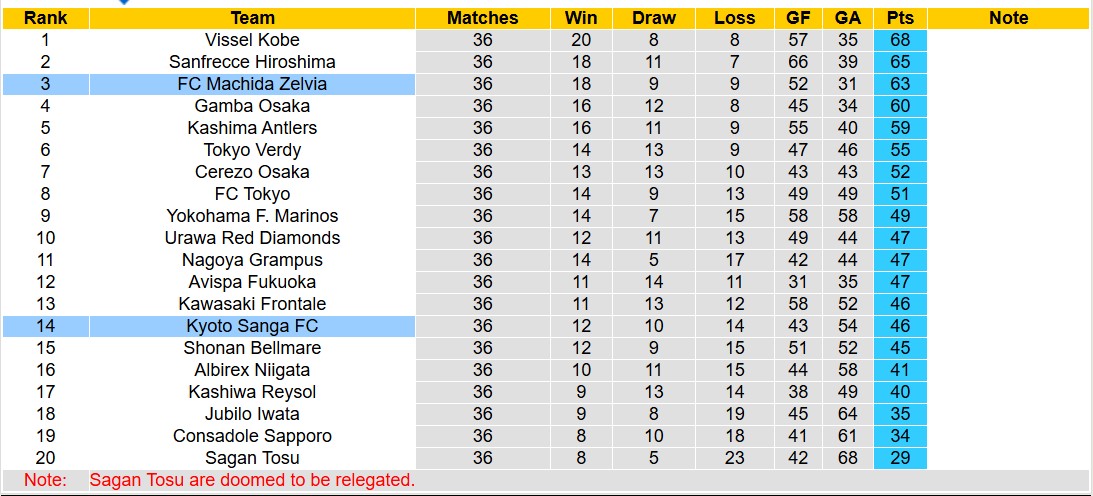Click the Draw column header
The width and height of the screenshot is (1093, 496).
click(654, 18)
